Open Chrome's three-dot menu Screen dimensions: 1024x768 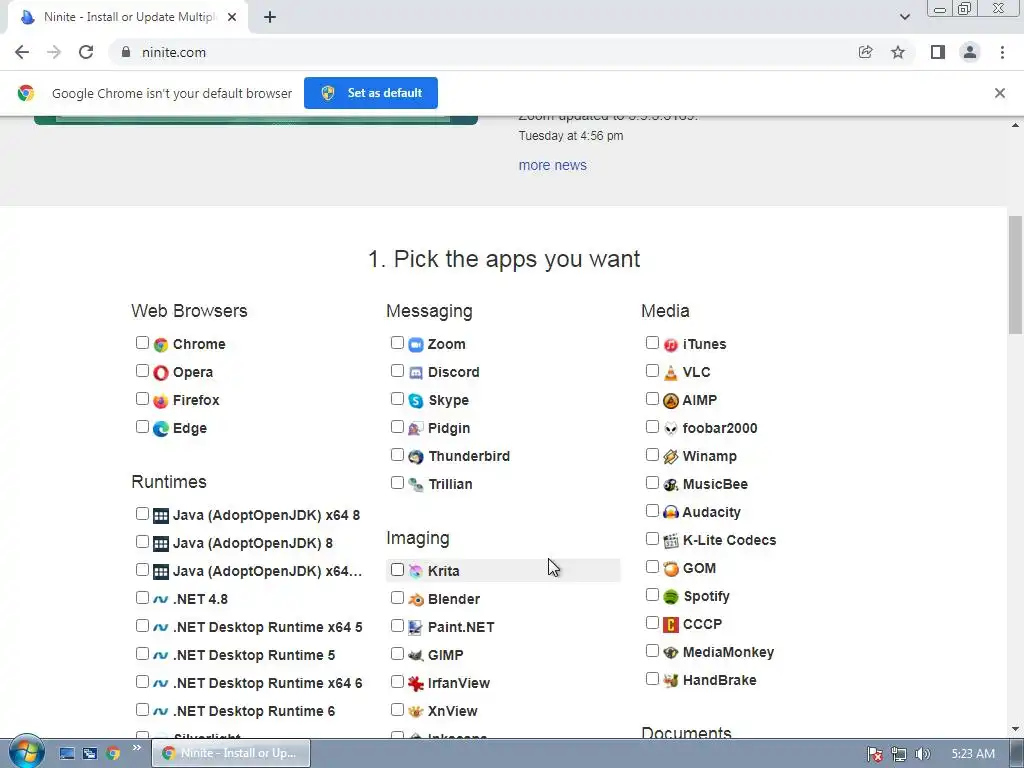coord(1002,52)
